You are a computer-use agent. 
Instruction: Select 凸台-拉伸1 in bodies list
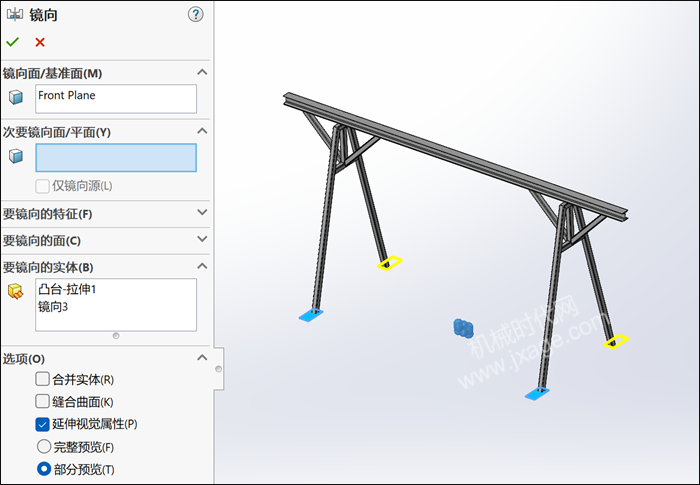67,289
